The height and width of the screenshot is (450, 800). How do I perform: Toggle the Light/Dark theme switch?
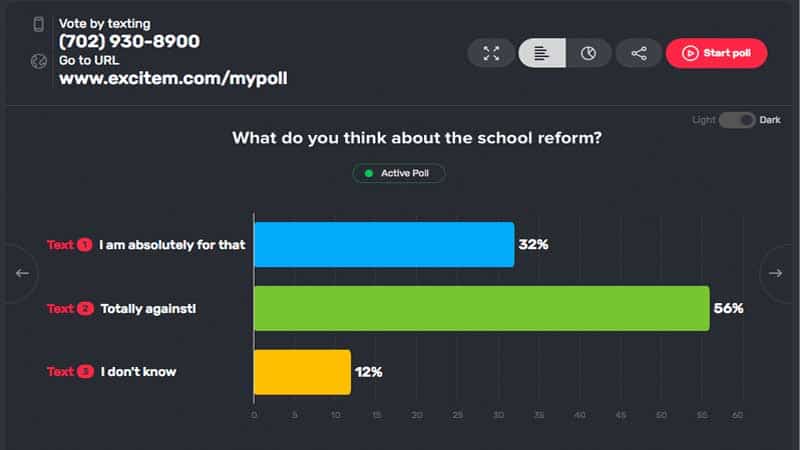click(737, 120)
